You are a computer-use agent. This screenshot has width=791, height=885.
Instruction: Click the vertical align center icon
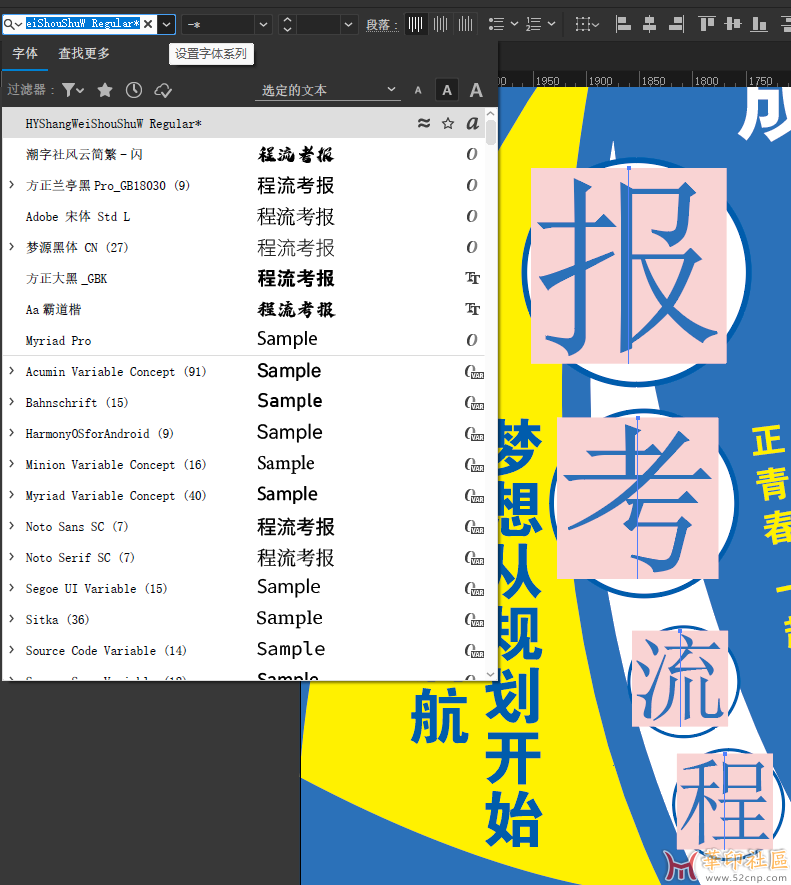pyautogui.click(x=733, y=24)
